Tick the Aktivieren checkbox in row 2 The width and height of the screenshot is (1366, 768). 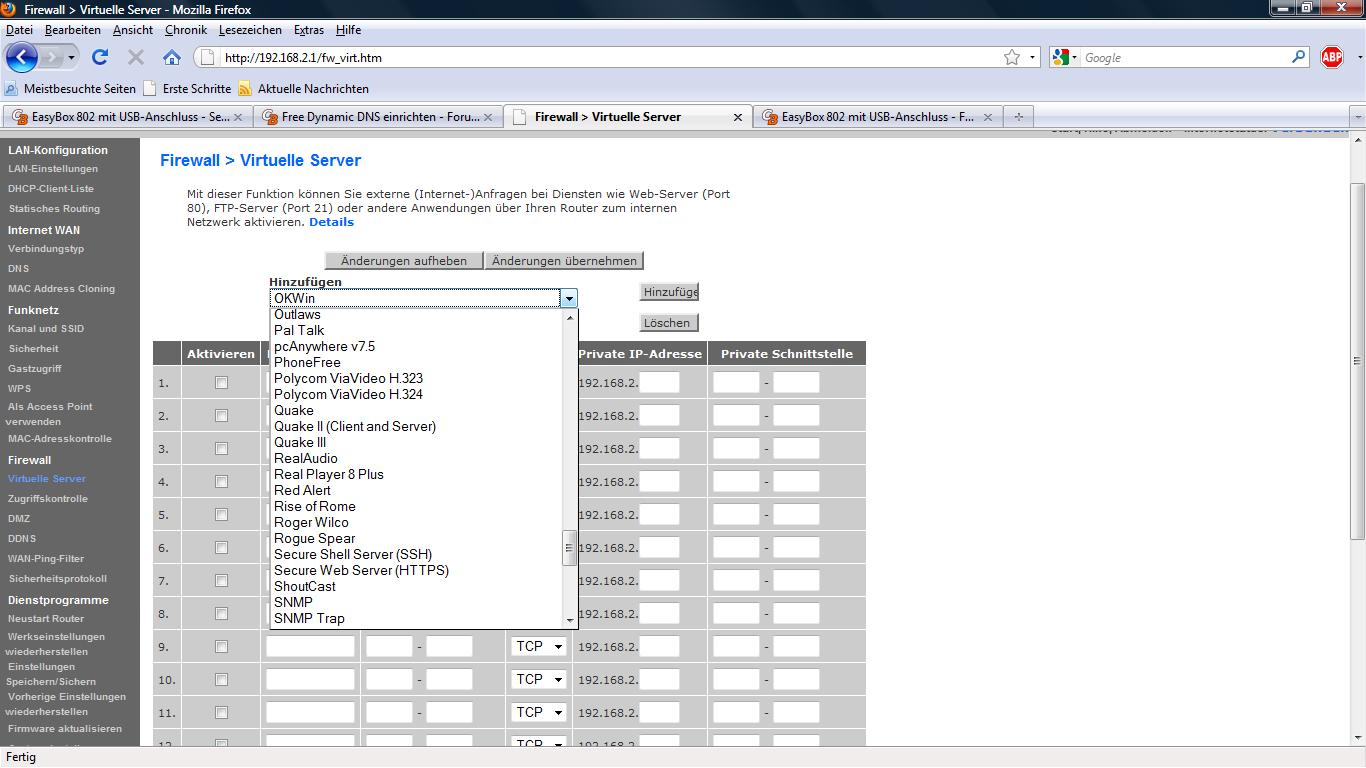pos(221,416)
